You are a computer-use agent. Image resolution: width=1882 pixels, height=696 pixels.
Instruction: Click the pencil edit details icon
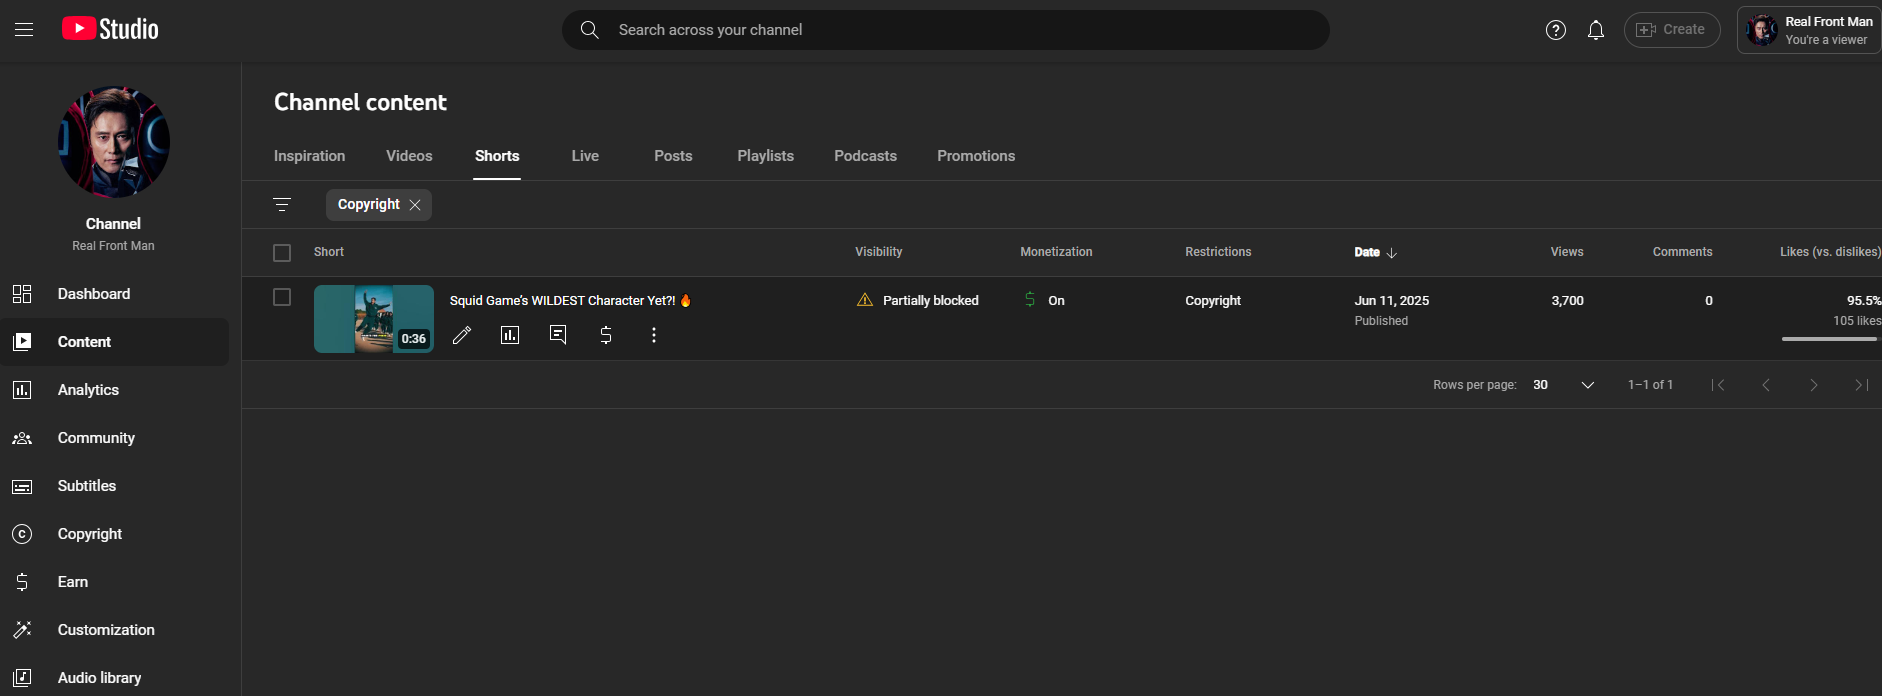(462, 335)
